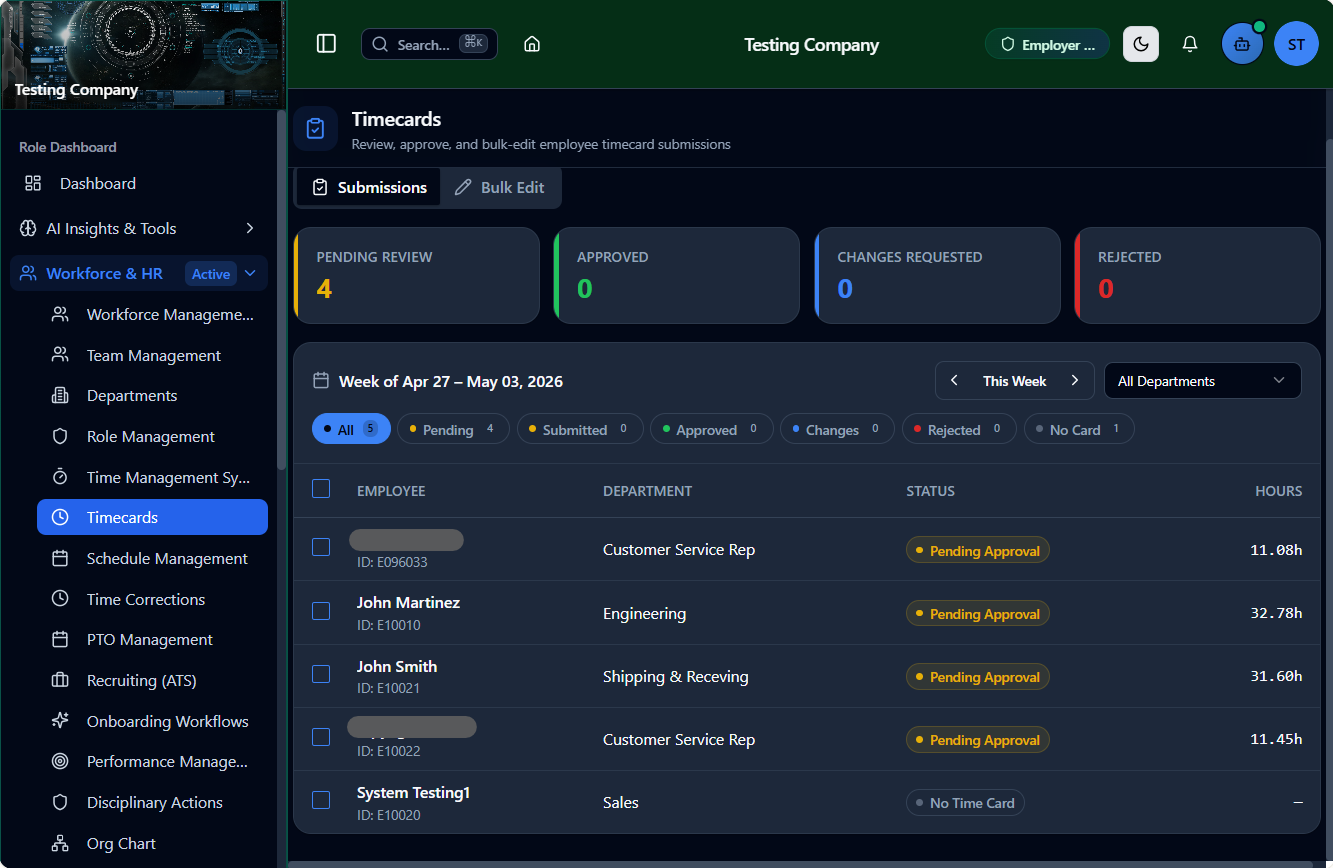Click John Martinez's Pending Approval badge

coord(978,614)
